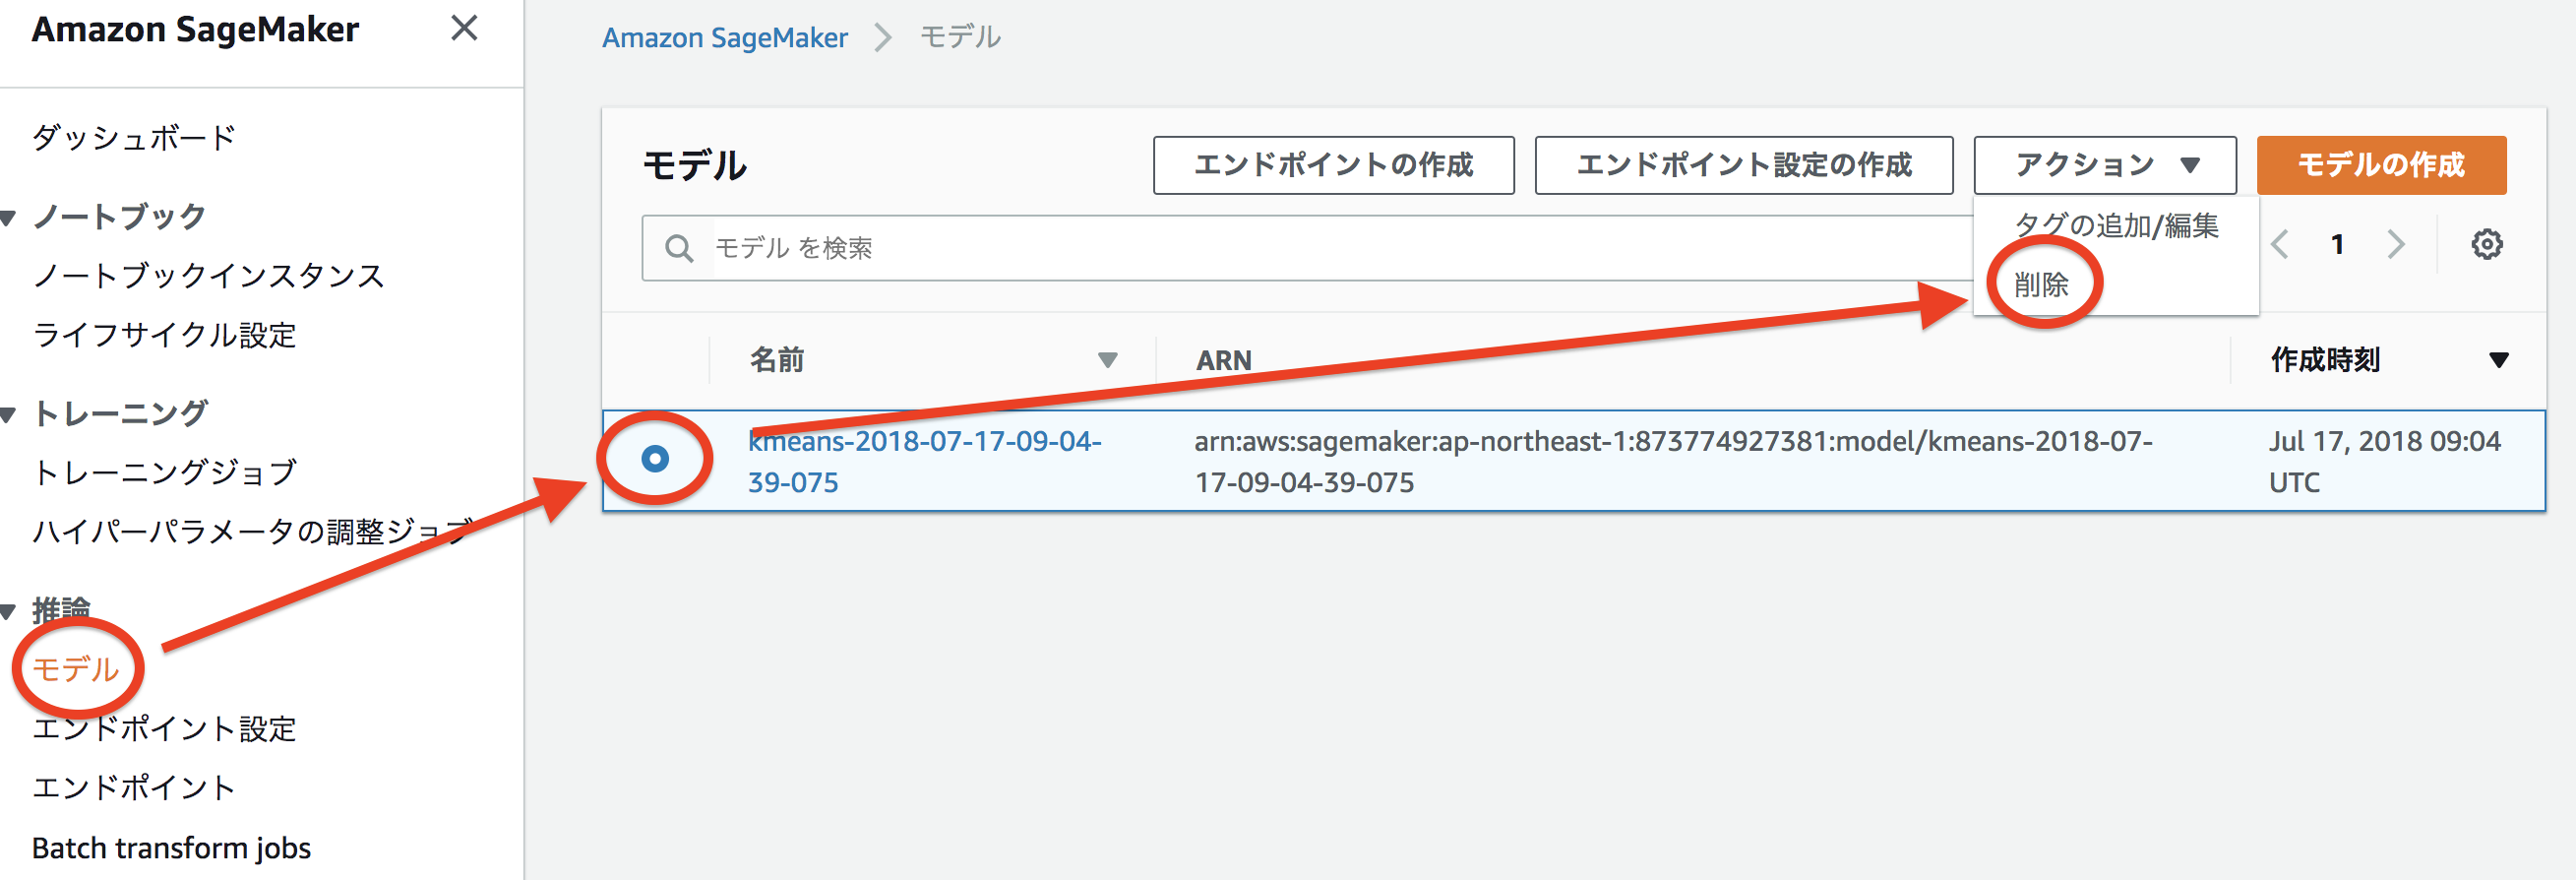
Task: Close the Amazon SageMaker sidebar panel
Action: tap(464, 28)
